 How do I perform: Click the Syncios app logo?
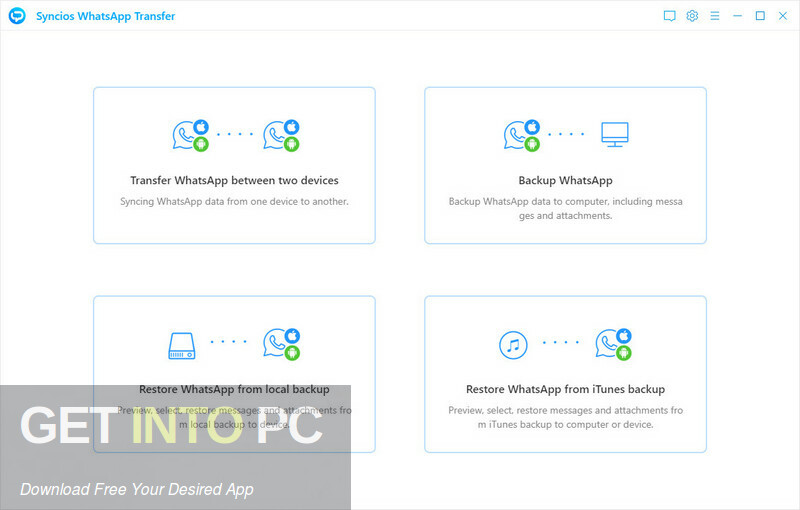pos(17,16)
